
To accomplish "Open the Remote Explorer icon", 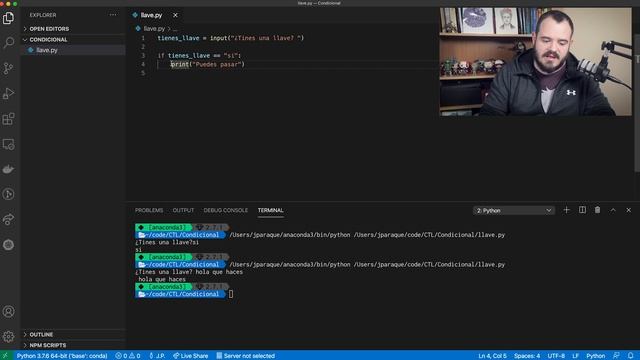I will point(8,144).
